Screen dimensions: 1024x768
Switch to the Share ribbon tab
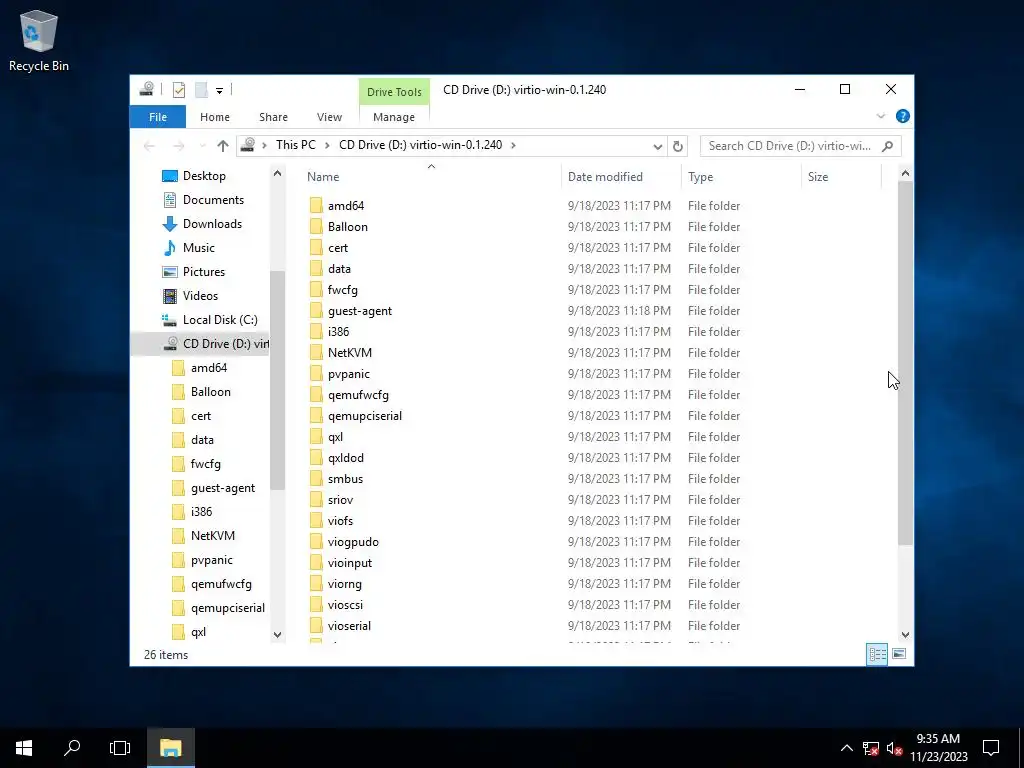point(273,117)
